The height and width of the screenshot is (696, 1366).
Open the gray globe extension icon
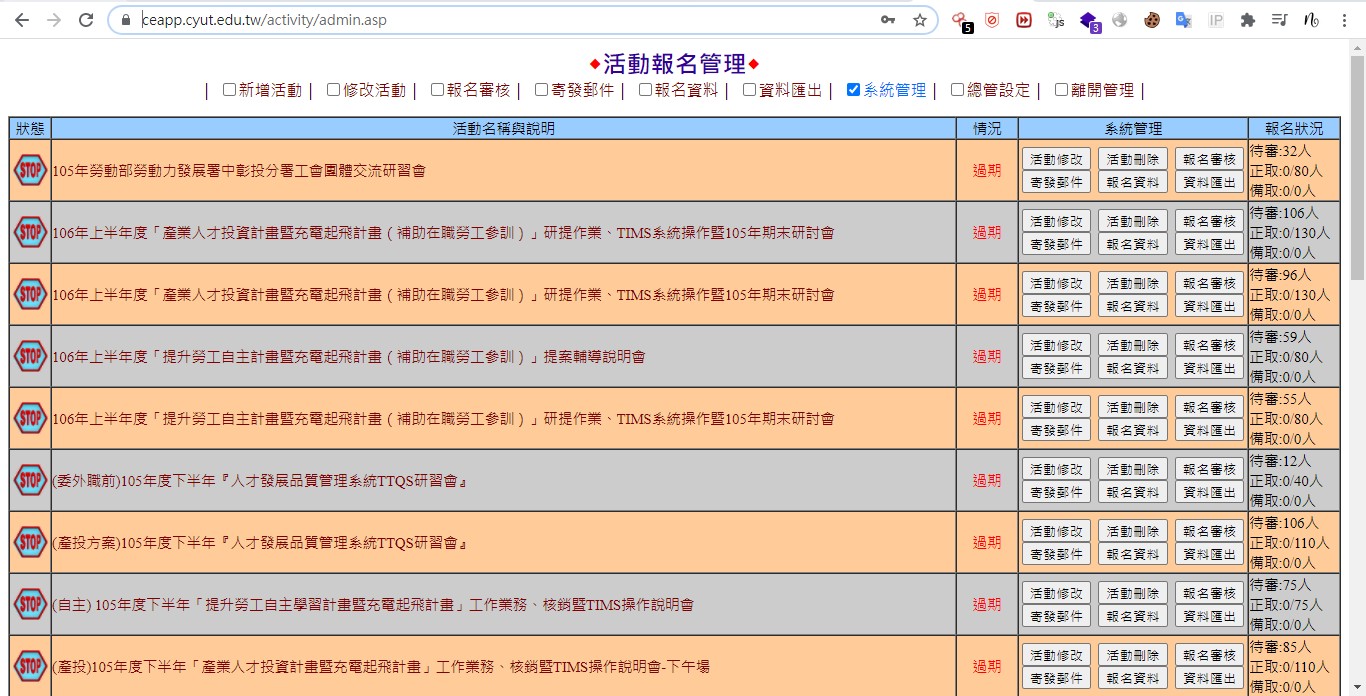(x=1120, y=20)
